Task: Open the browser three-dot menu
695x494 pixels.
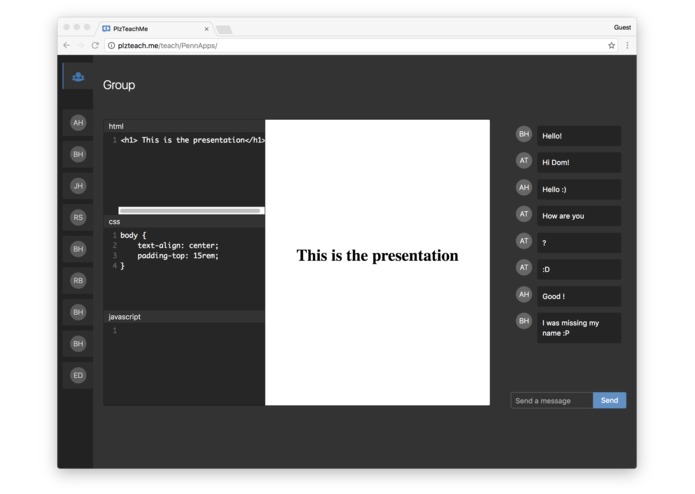Action: click(x=627, y=45)
